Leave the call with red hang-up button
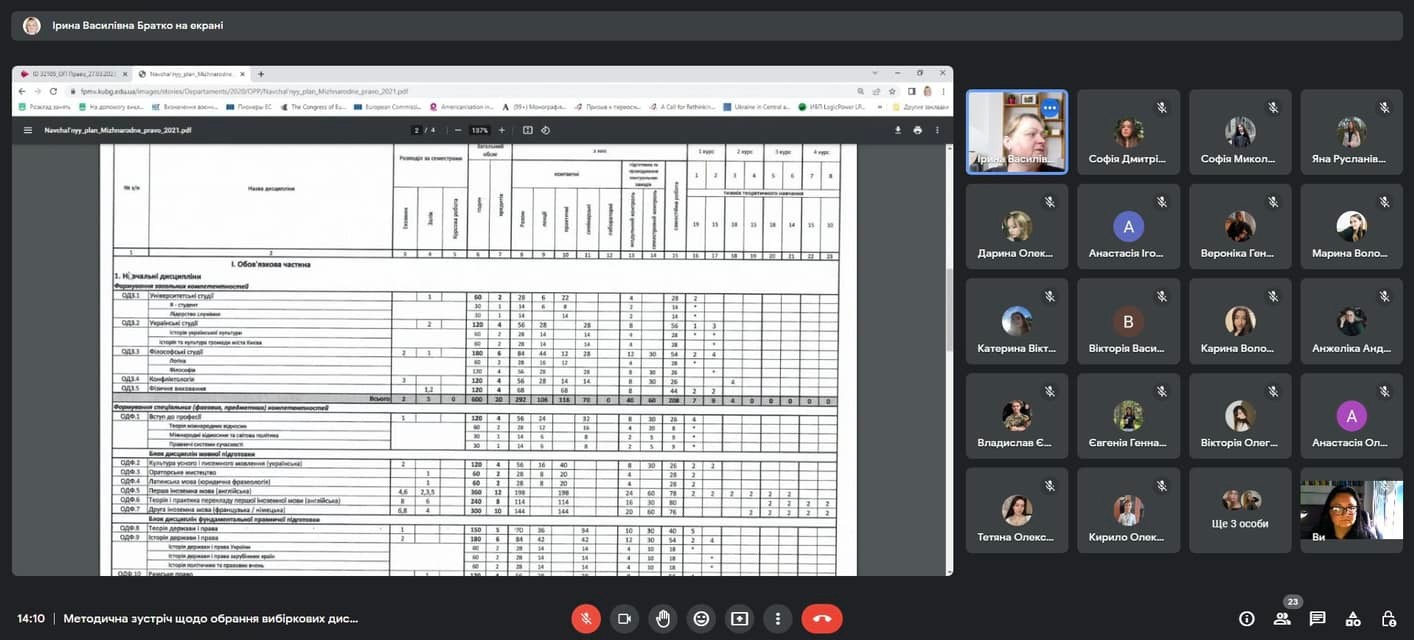 pyautogui.click(x=822, y=618)
